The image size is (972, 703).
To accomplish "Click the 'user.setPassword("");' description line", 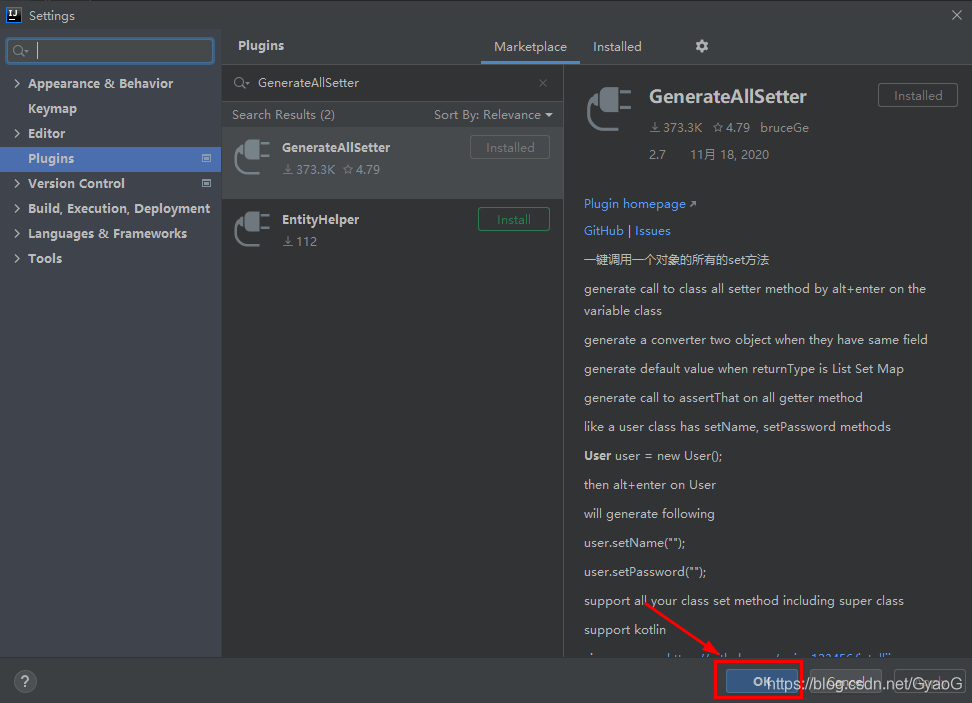I will tap(645, 572).
